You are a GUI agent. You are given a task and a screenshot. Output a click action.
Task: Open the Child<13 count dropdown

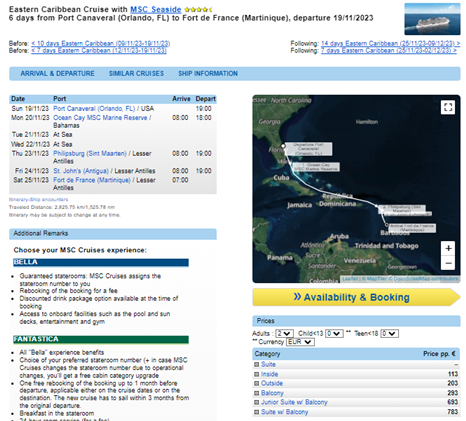[334, 333]
